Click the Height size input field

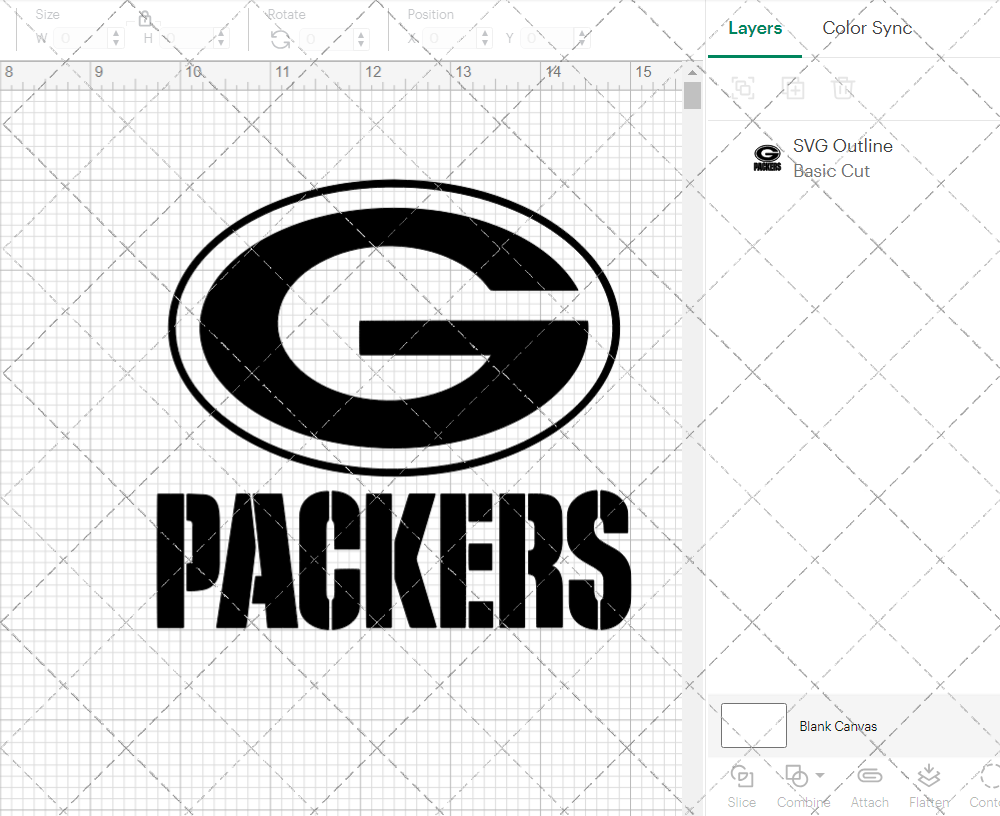coord(186,39)
